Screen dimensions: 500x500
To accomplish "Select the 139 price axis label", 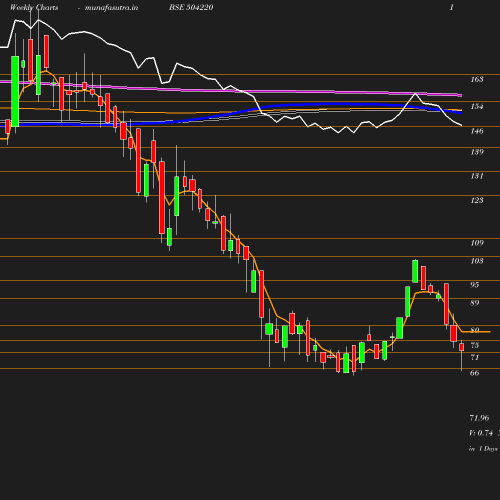I will (x=477, y=152).
